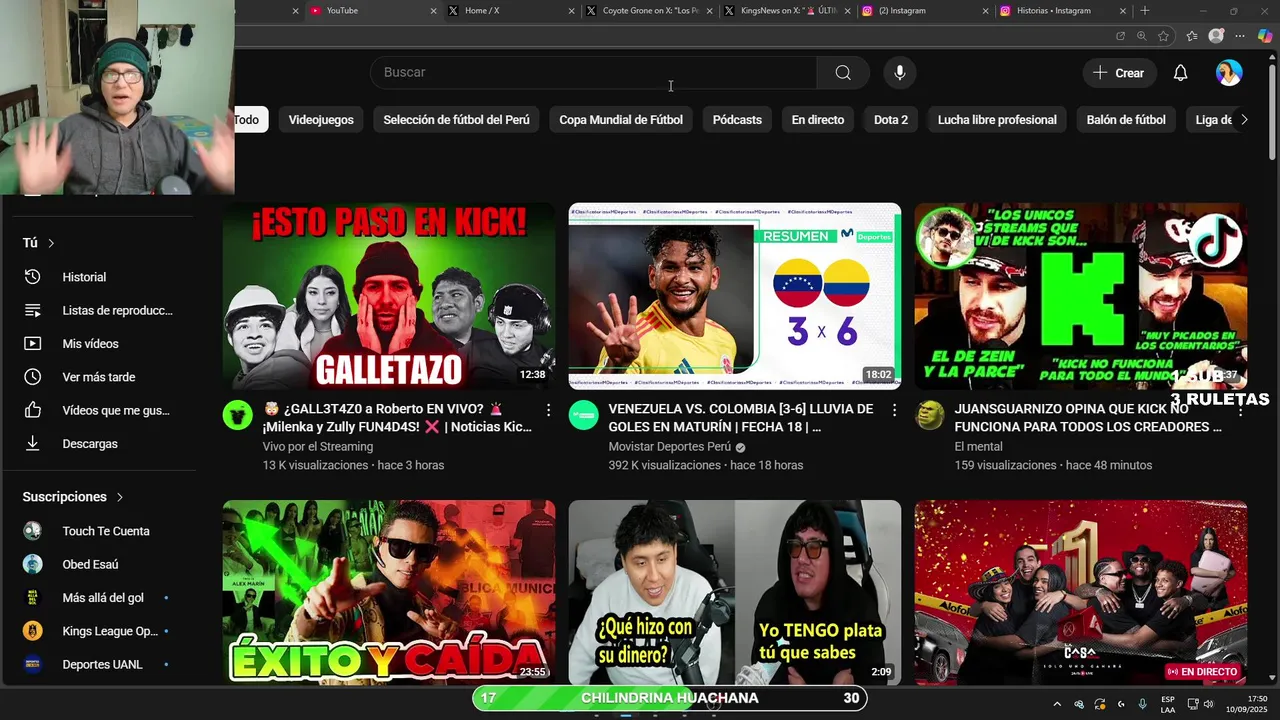Show more category chips with right arrow
Viewport: 1280px width, 720px height.
coord(1244,120)
